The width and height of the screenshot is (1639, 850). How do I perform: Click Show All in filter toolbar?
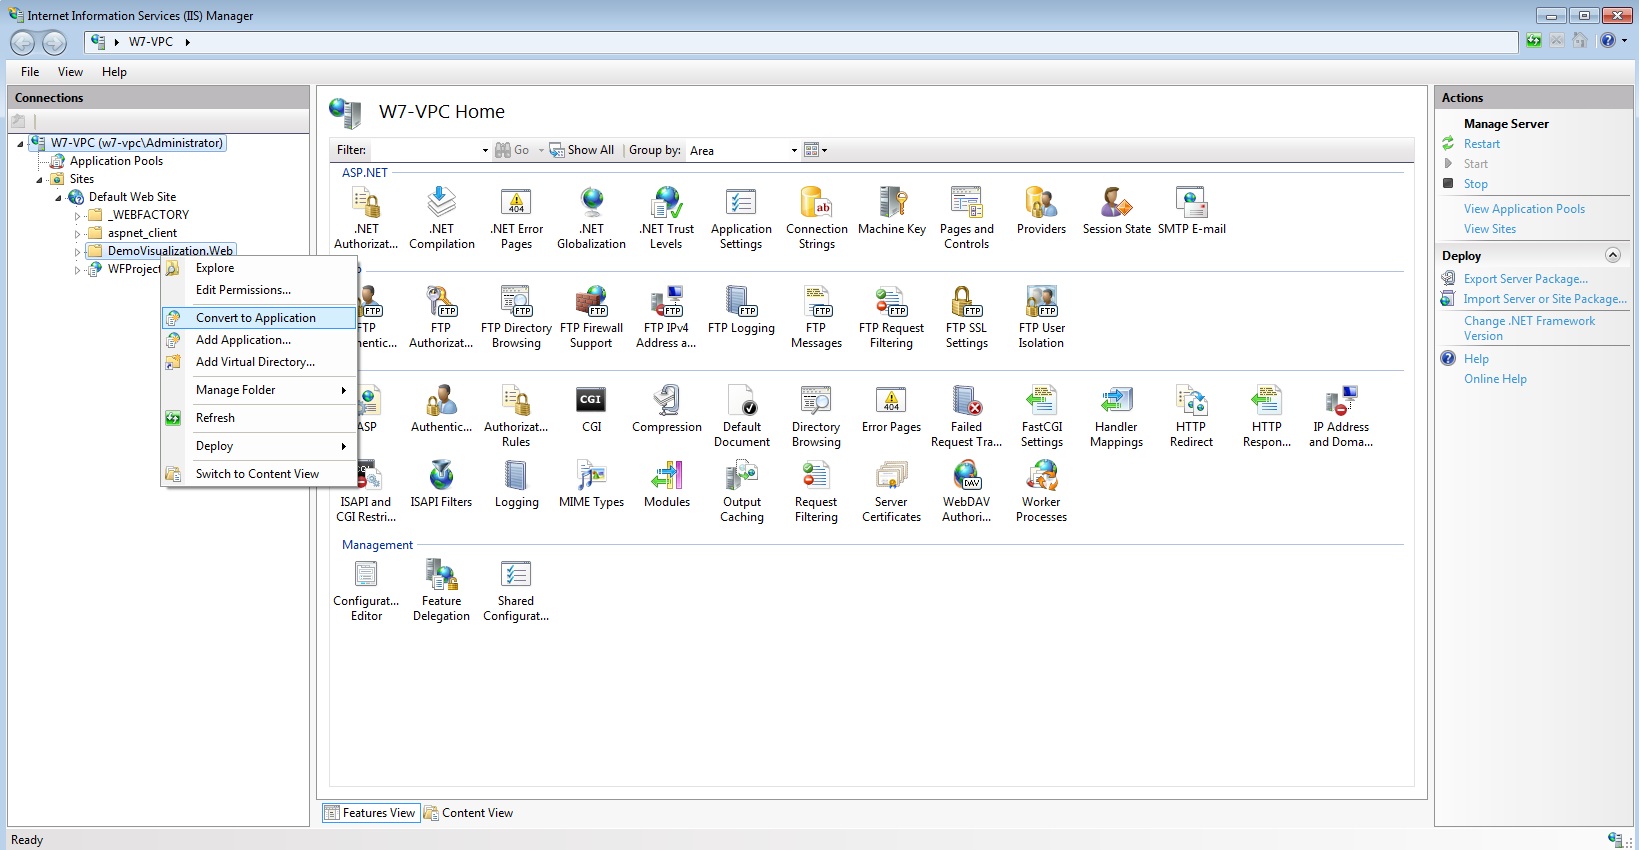click(x=582, y=150)
